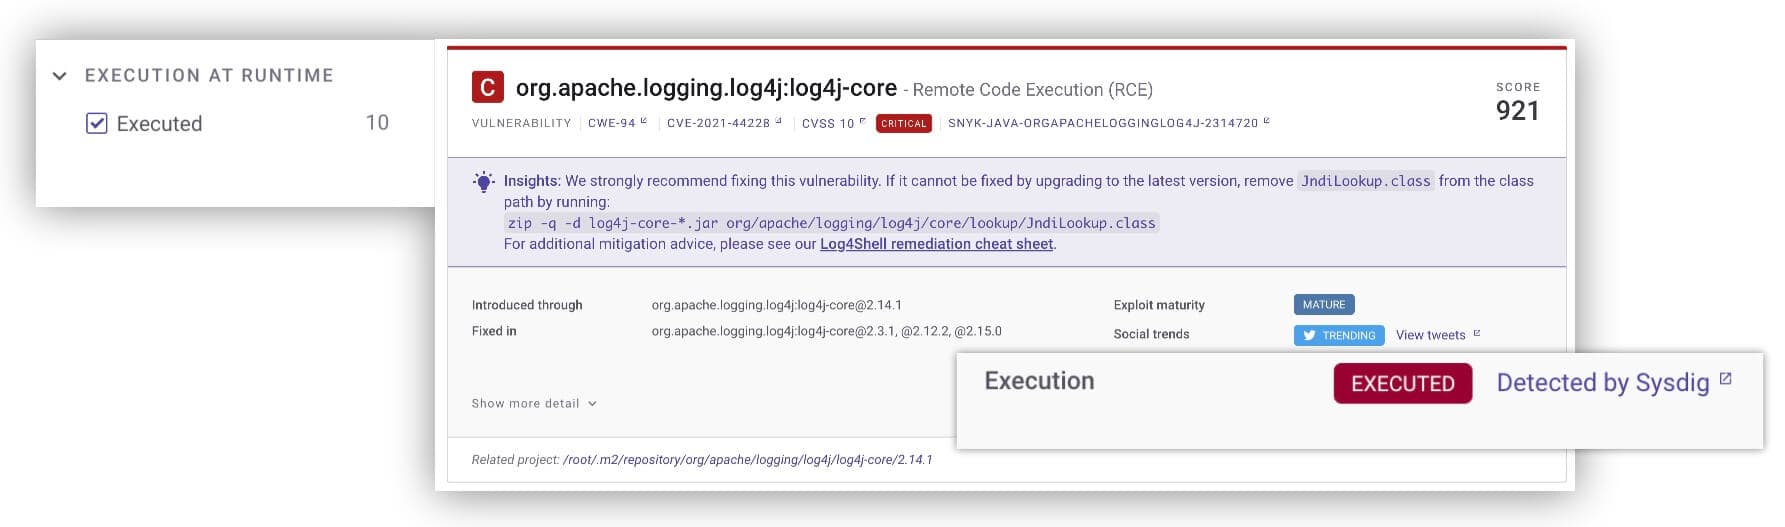Click the JndiLookup.class code snippet

coord(1365,181)
